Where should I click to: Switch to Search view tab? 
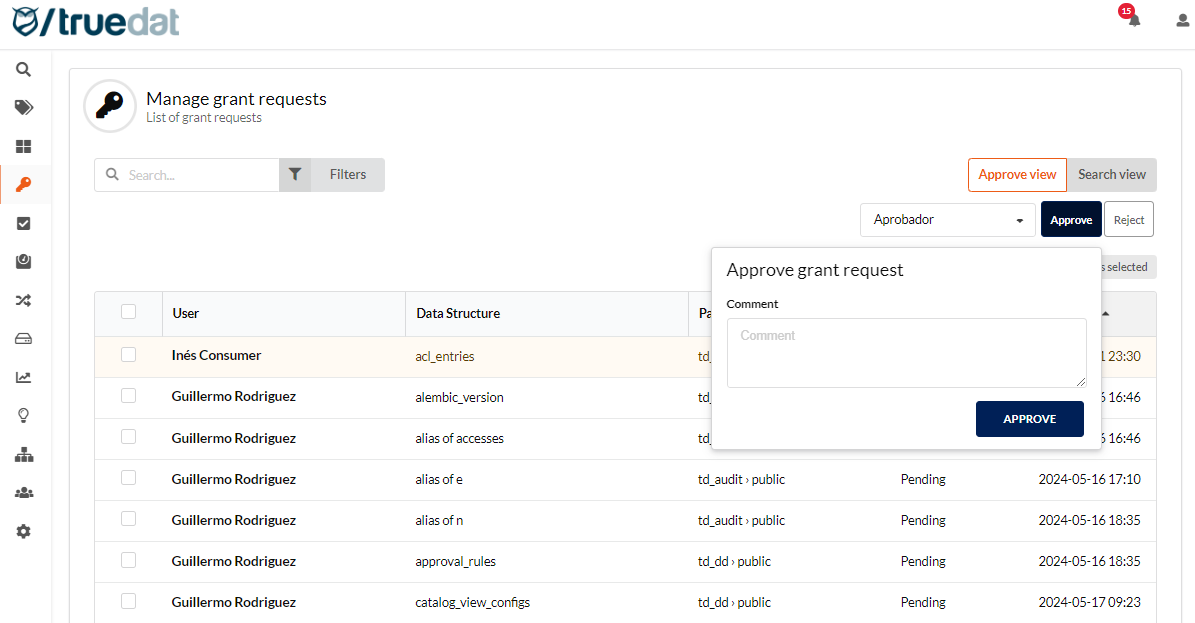click(1111, 175)
